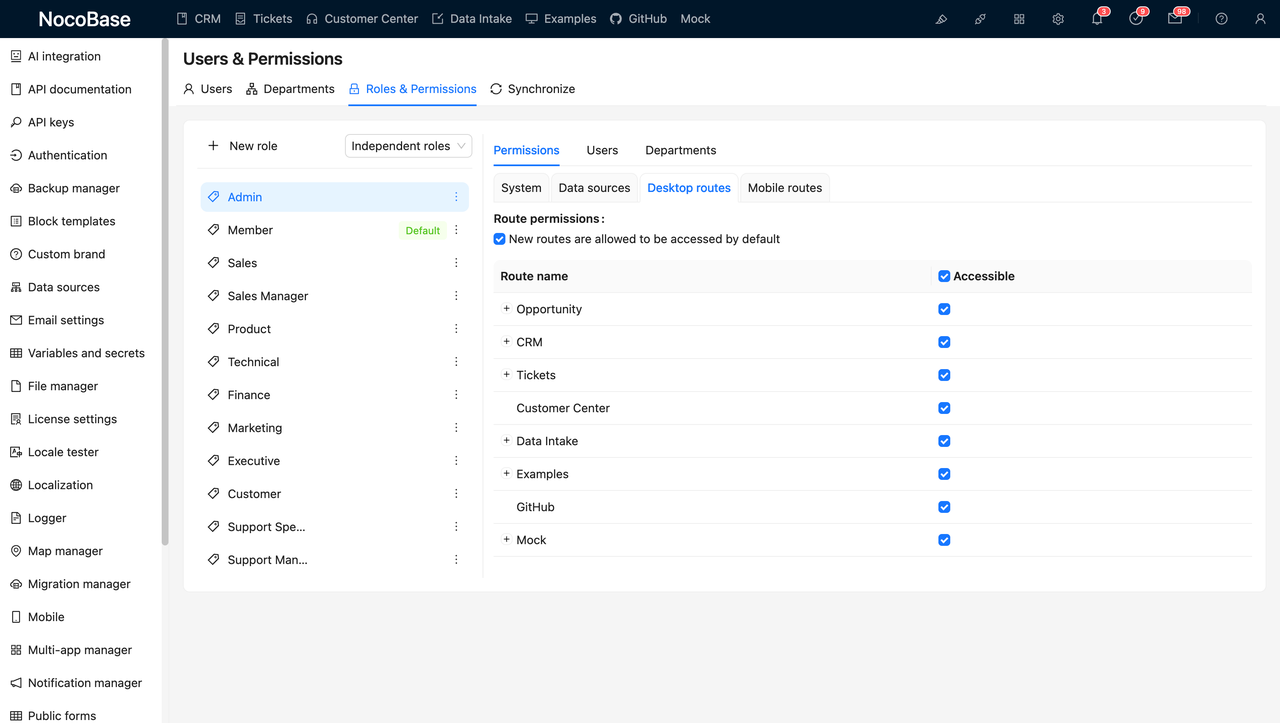The height and width of the screenshot is (723, 1280).
Task: Disable New routes are allowed by default
Action: [x=499, y=239]
